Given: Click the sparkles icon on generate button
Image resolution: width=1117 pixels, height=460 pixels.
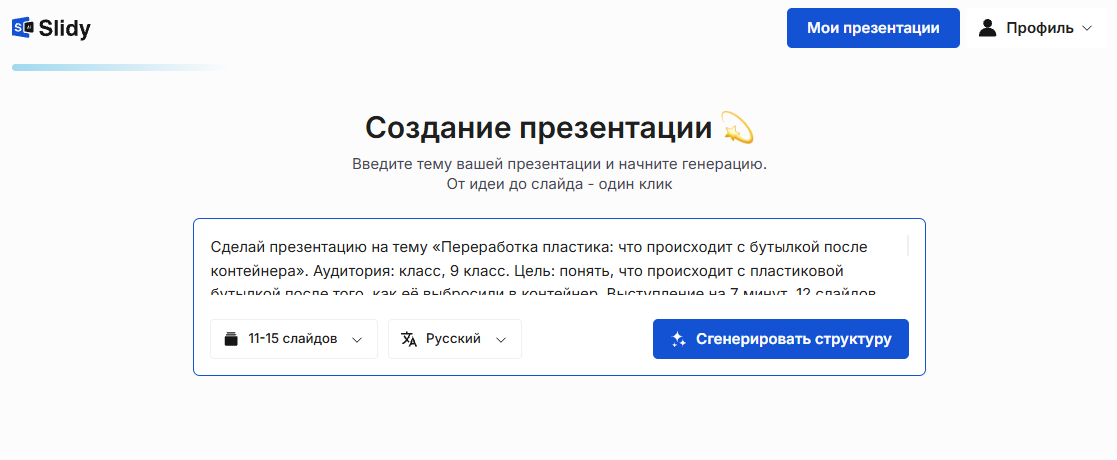Looking at the screenshot, I should [679, 339].
